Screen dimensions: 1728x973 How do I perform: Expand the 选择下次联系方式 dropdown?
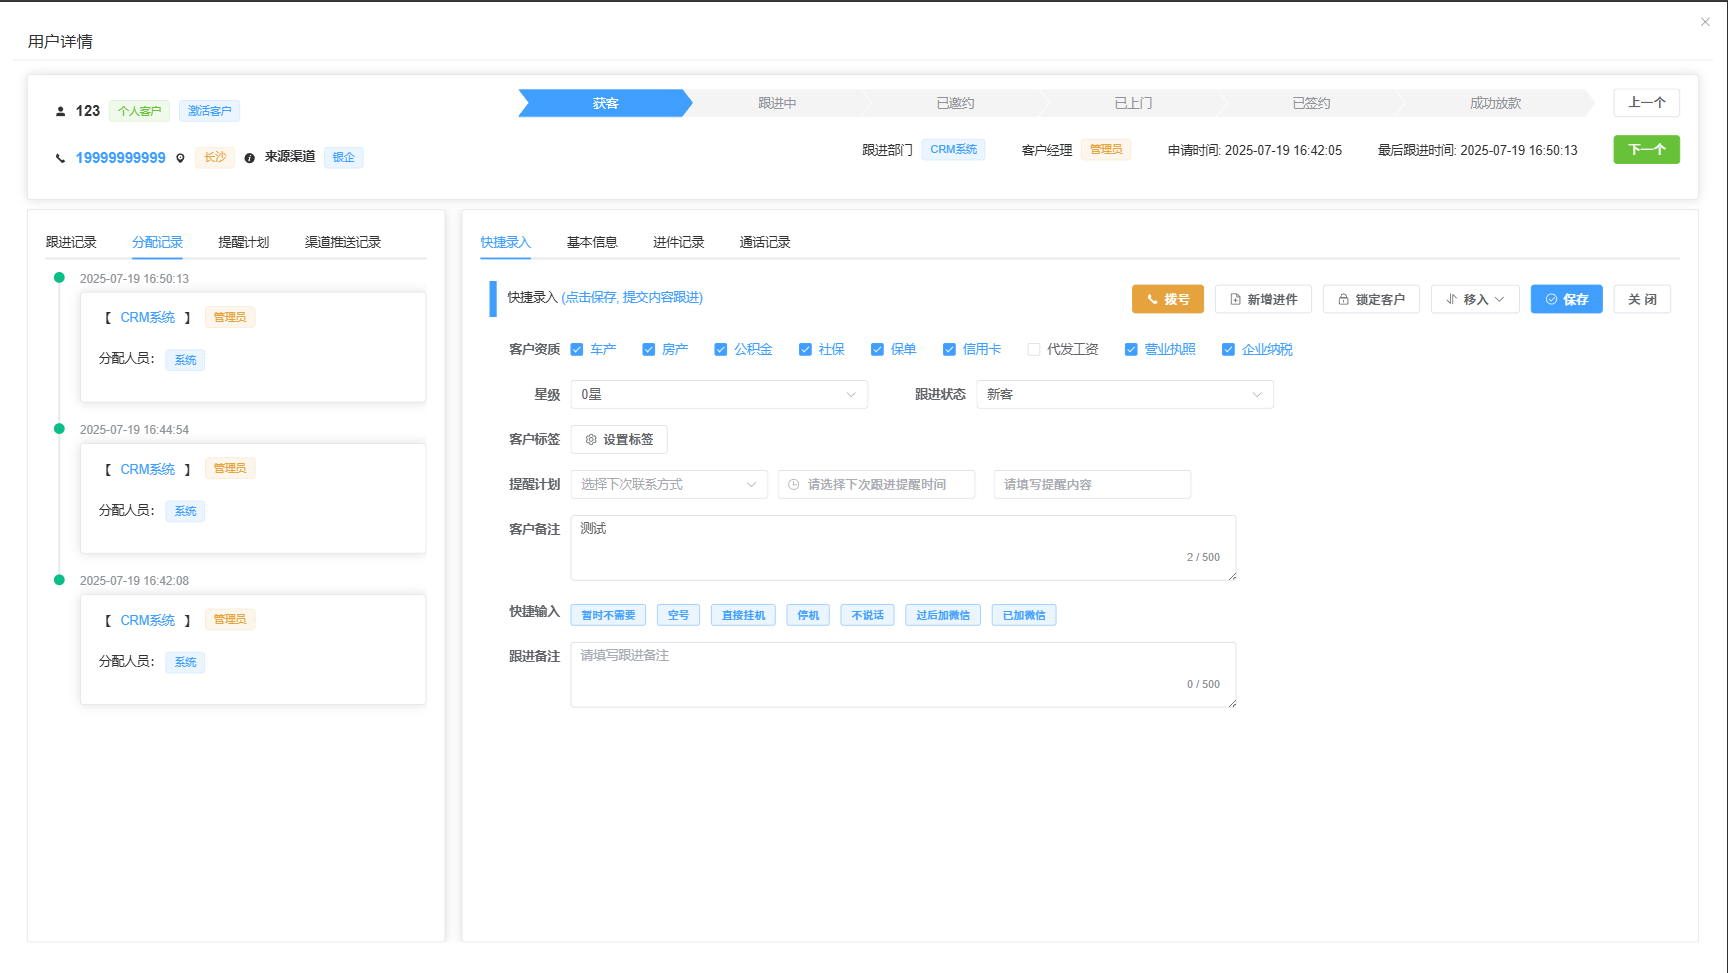coord(668,484)
